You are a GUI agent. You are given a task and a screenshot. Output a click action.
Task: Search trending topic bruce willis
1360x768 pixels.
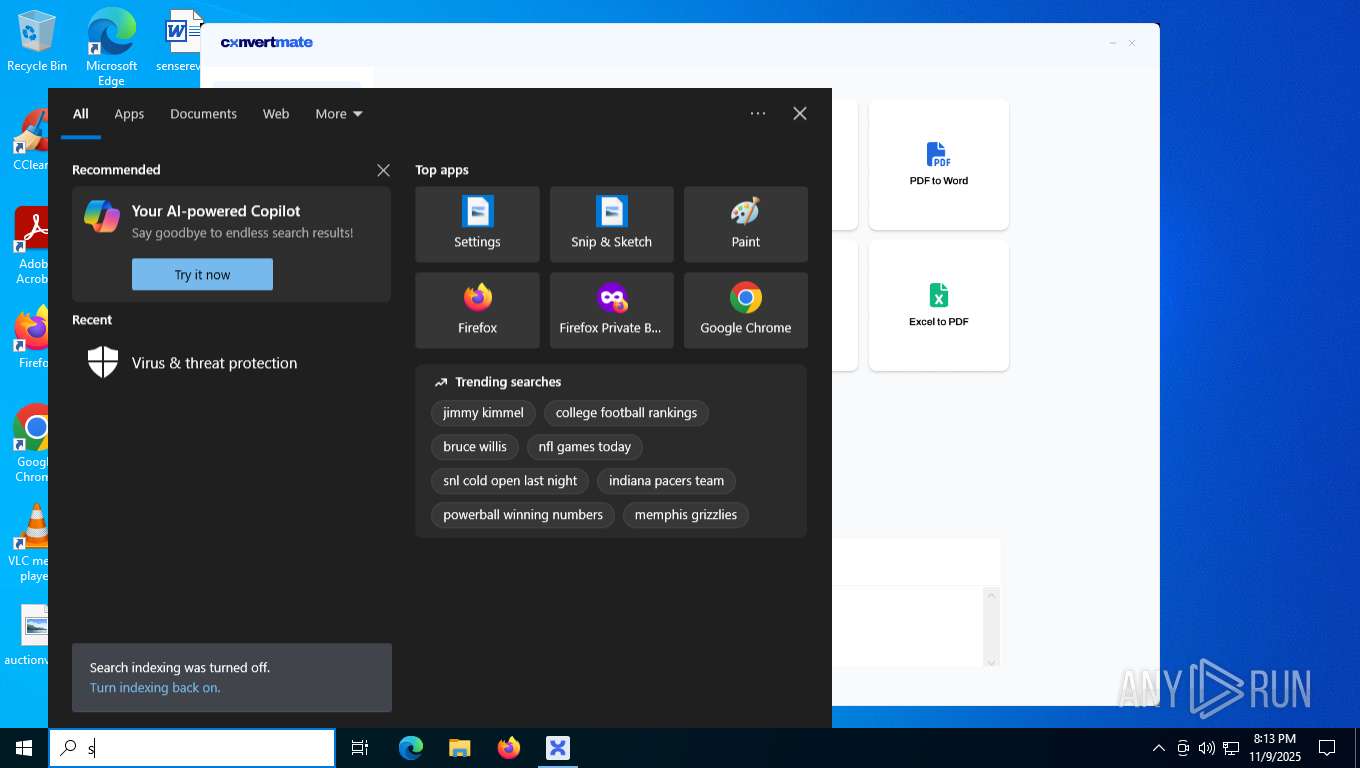tap(475, 447)
